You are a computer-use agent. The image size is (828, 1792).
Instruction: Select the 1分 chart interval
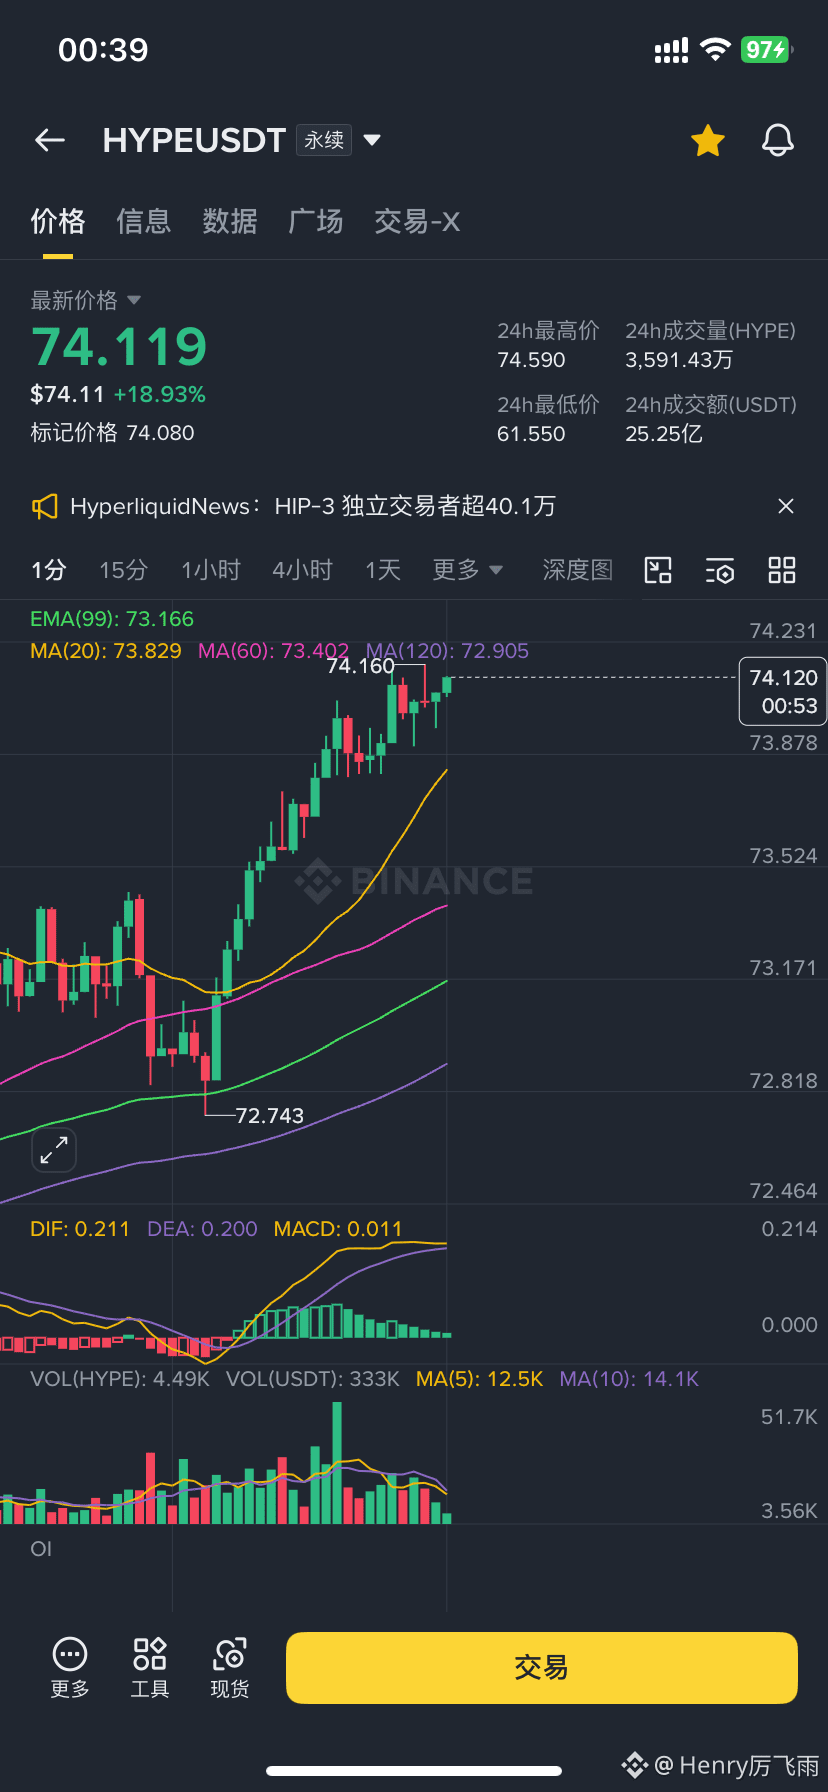pyautogui.click(x=48, y=570)
